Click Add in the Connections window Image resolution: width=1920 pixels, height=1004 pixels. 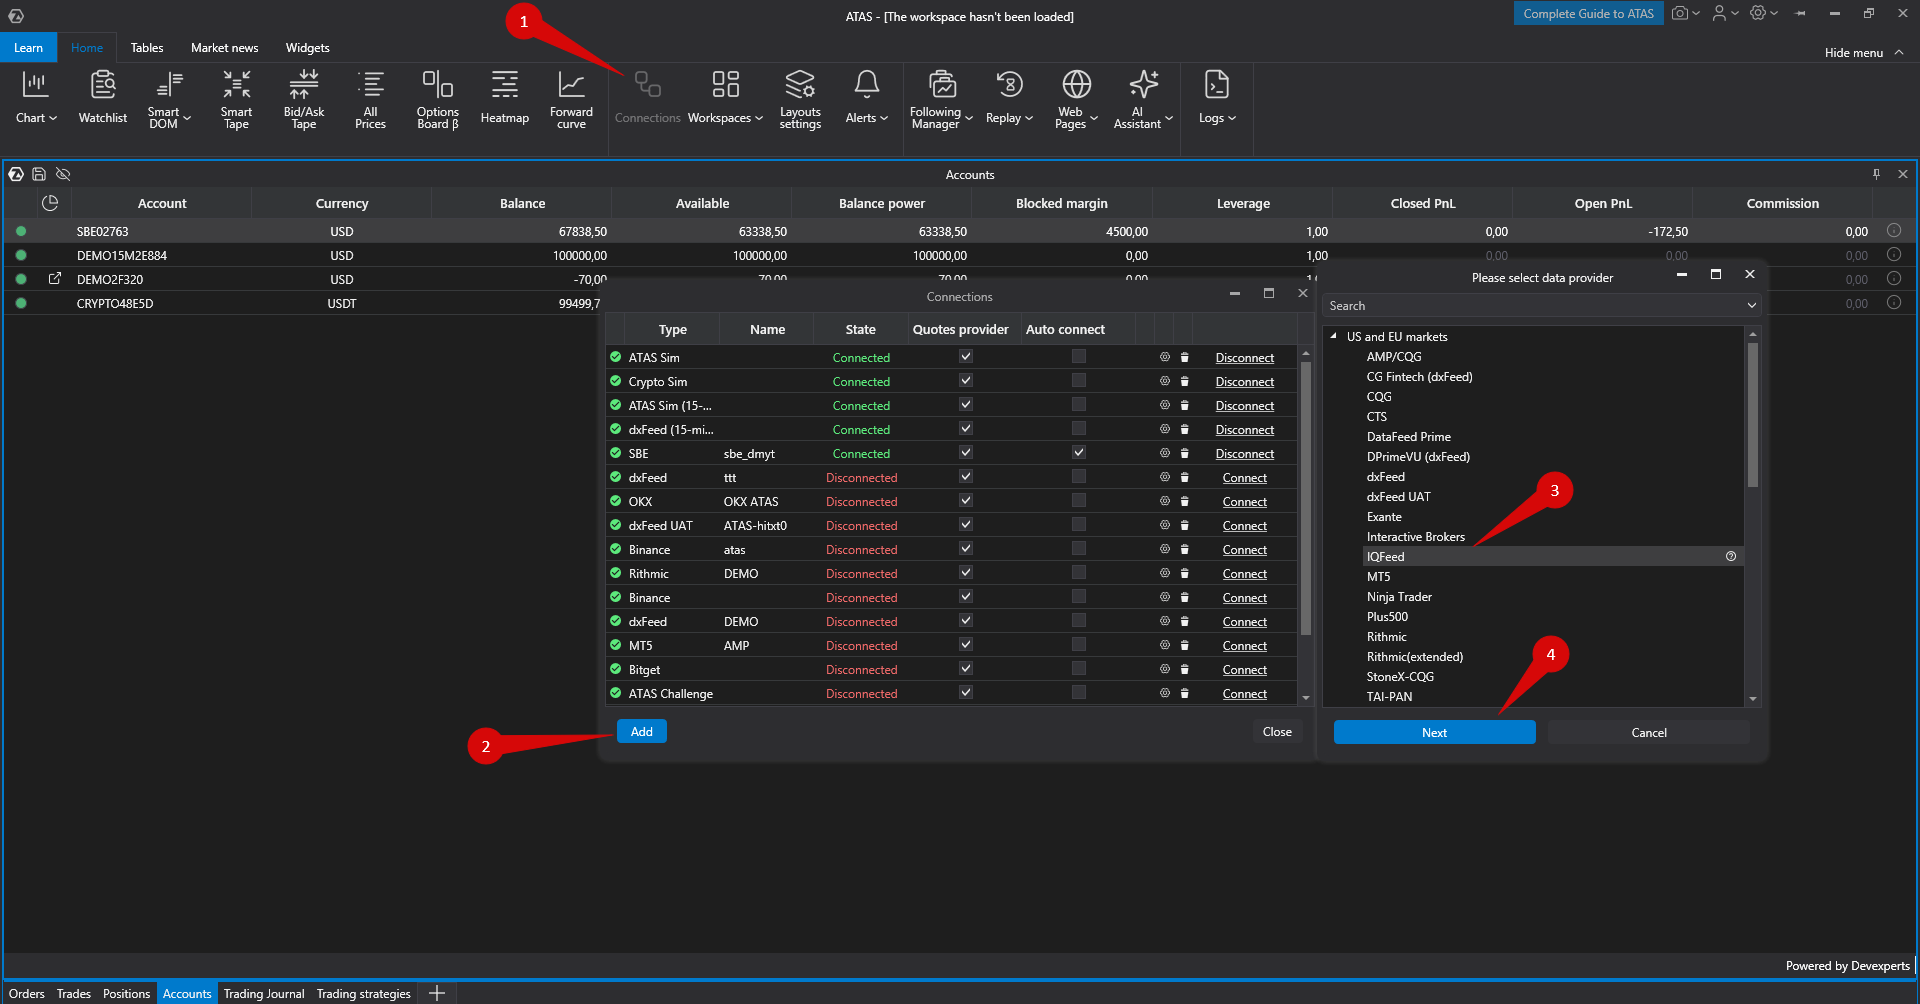pos(642,732)
